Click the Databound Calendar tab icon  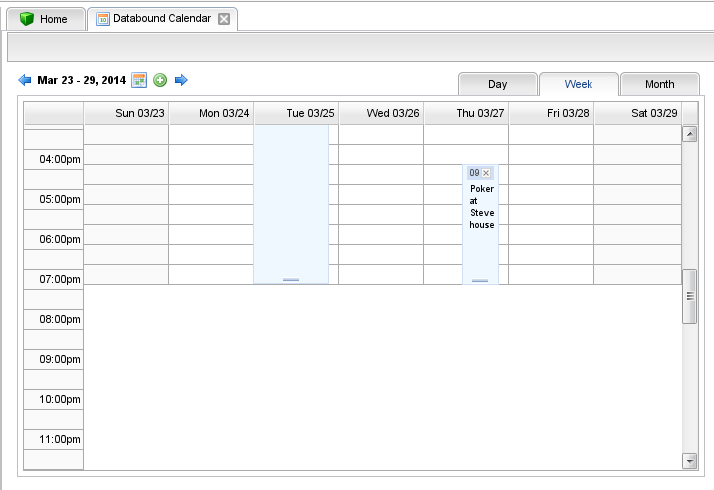[x=103, y=19]
